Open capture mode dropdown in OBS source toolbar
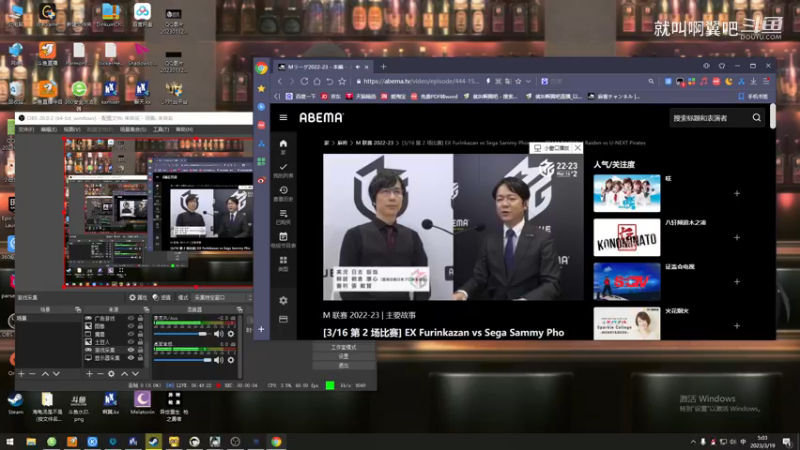Screen dimensions: 800x450 [221, 297]
